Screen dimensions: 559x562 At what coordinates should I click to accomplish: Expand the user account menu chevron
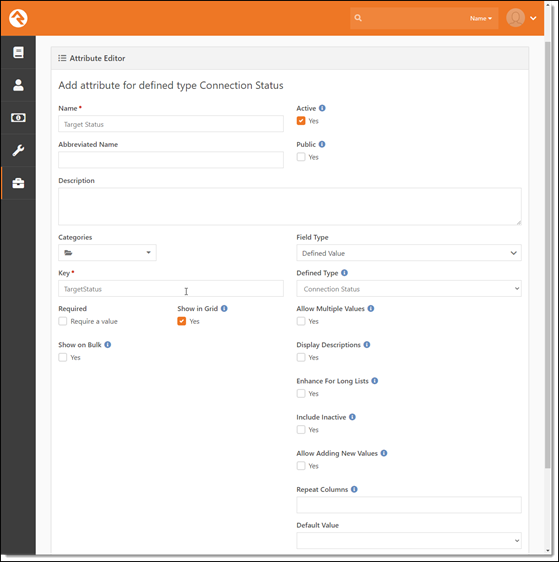(x=533, y=18)
